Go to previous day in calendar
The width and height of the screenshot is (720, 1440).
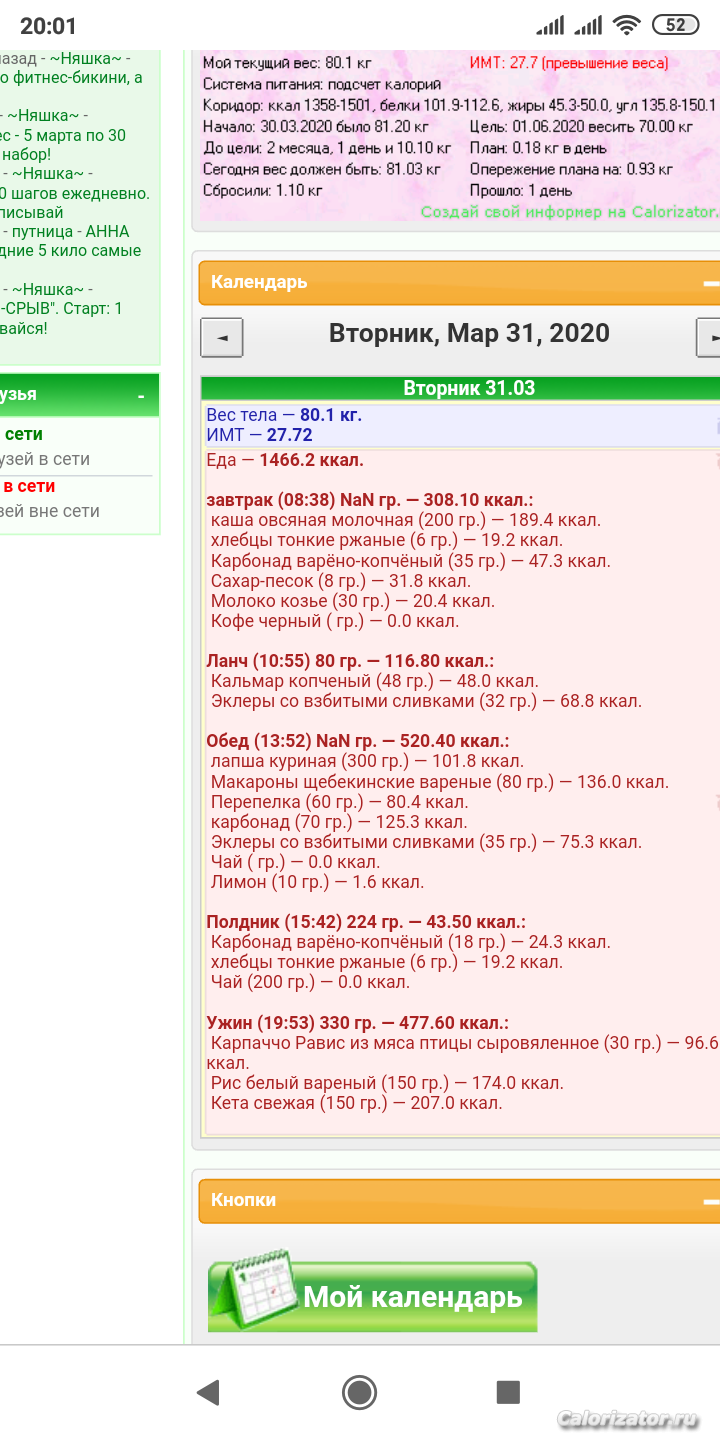coord(222,338)
